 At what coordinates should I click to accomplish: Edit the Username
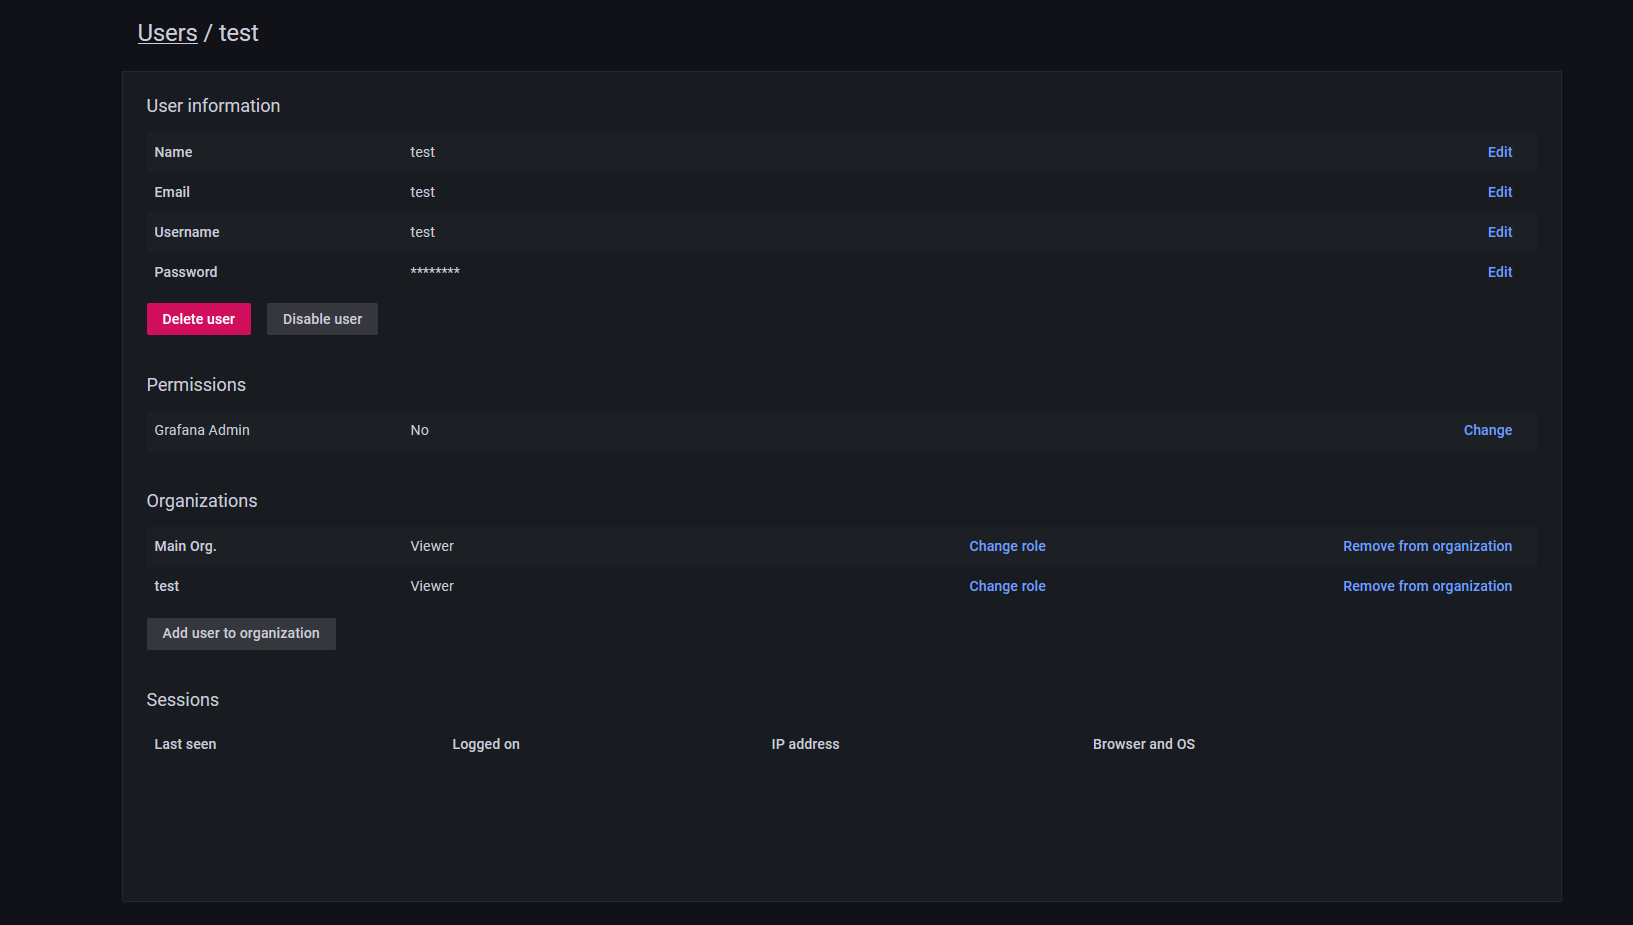[x=1499, y=232]
